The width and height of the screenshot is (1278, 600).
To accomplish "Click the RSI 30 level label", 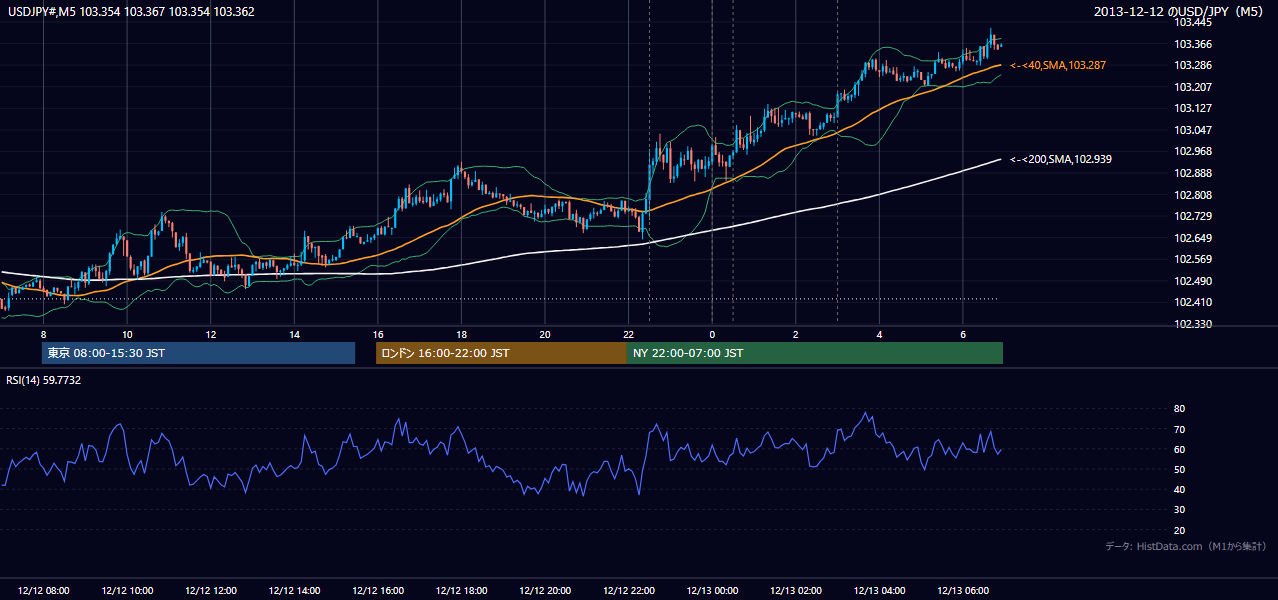I will pyautogui.click(x=1180, y=510).
